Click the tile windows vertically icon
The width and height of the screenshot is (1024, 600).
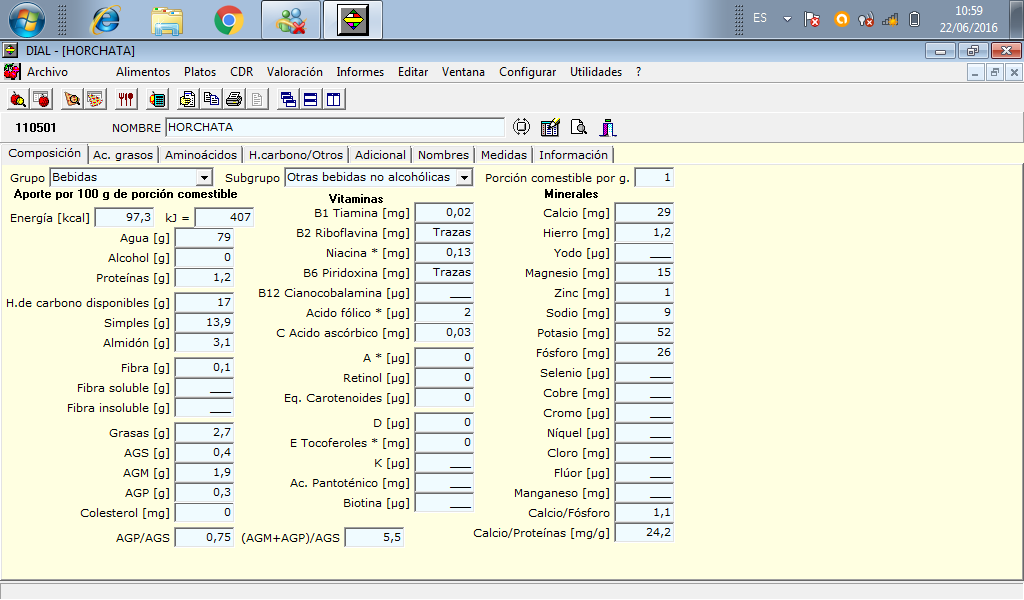point(334,99)
